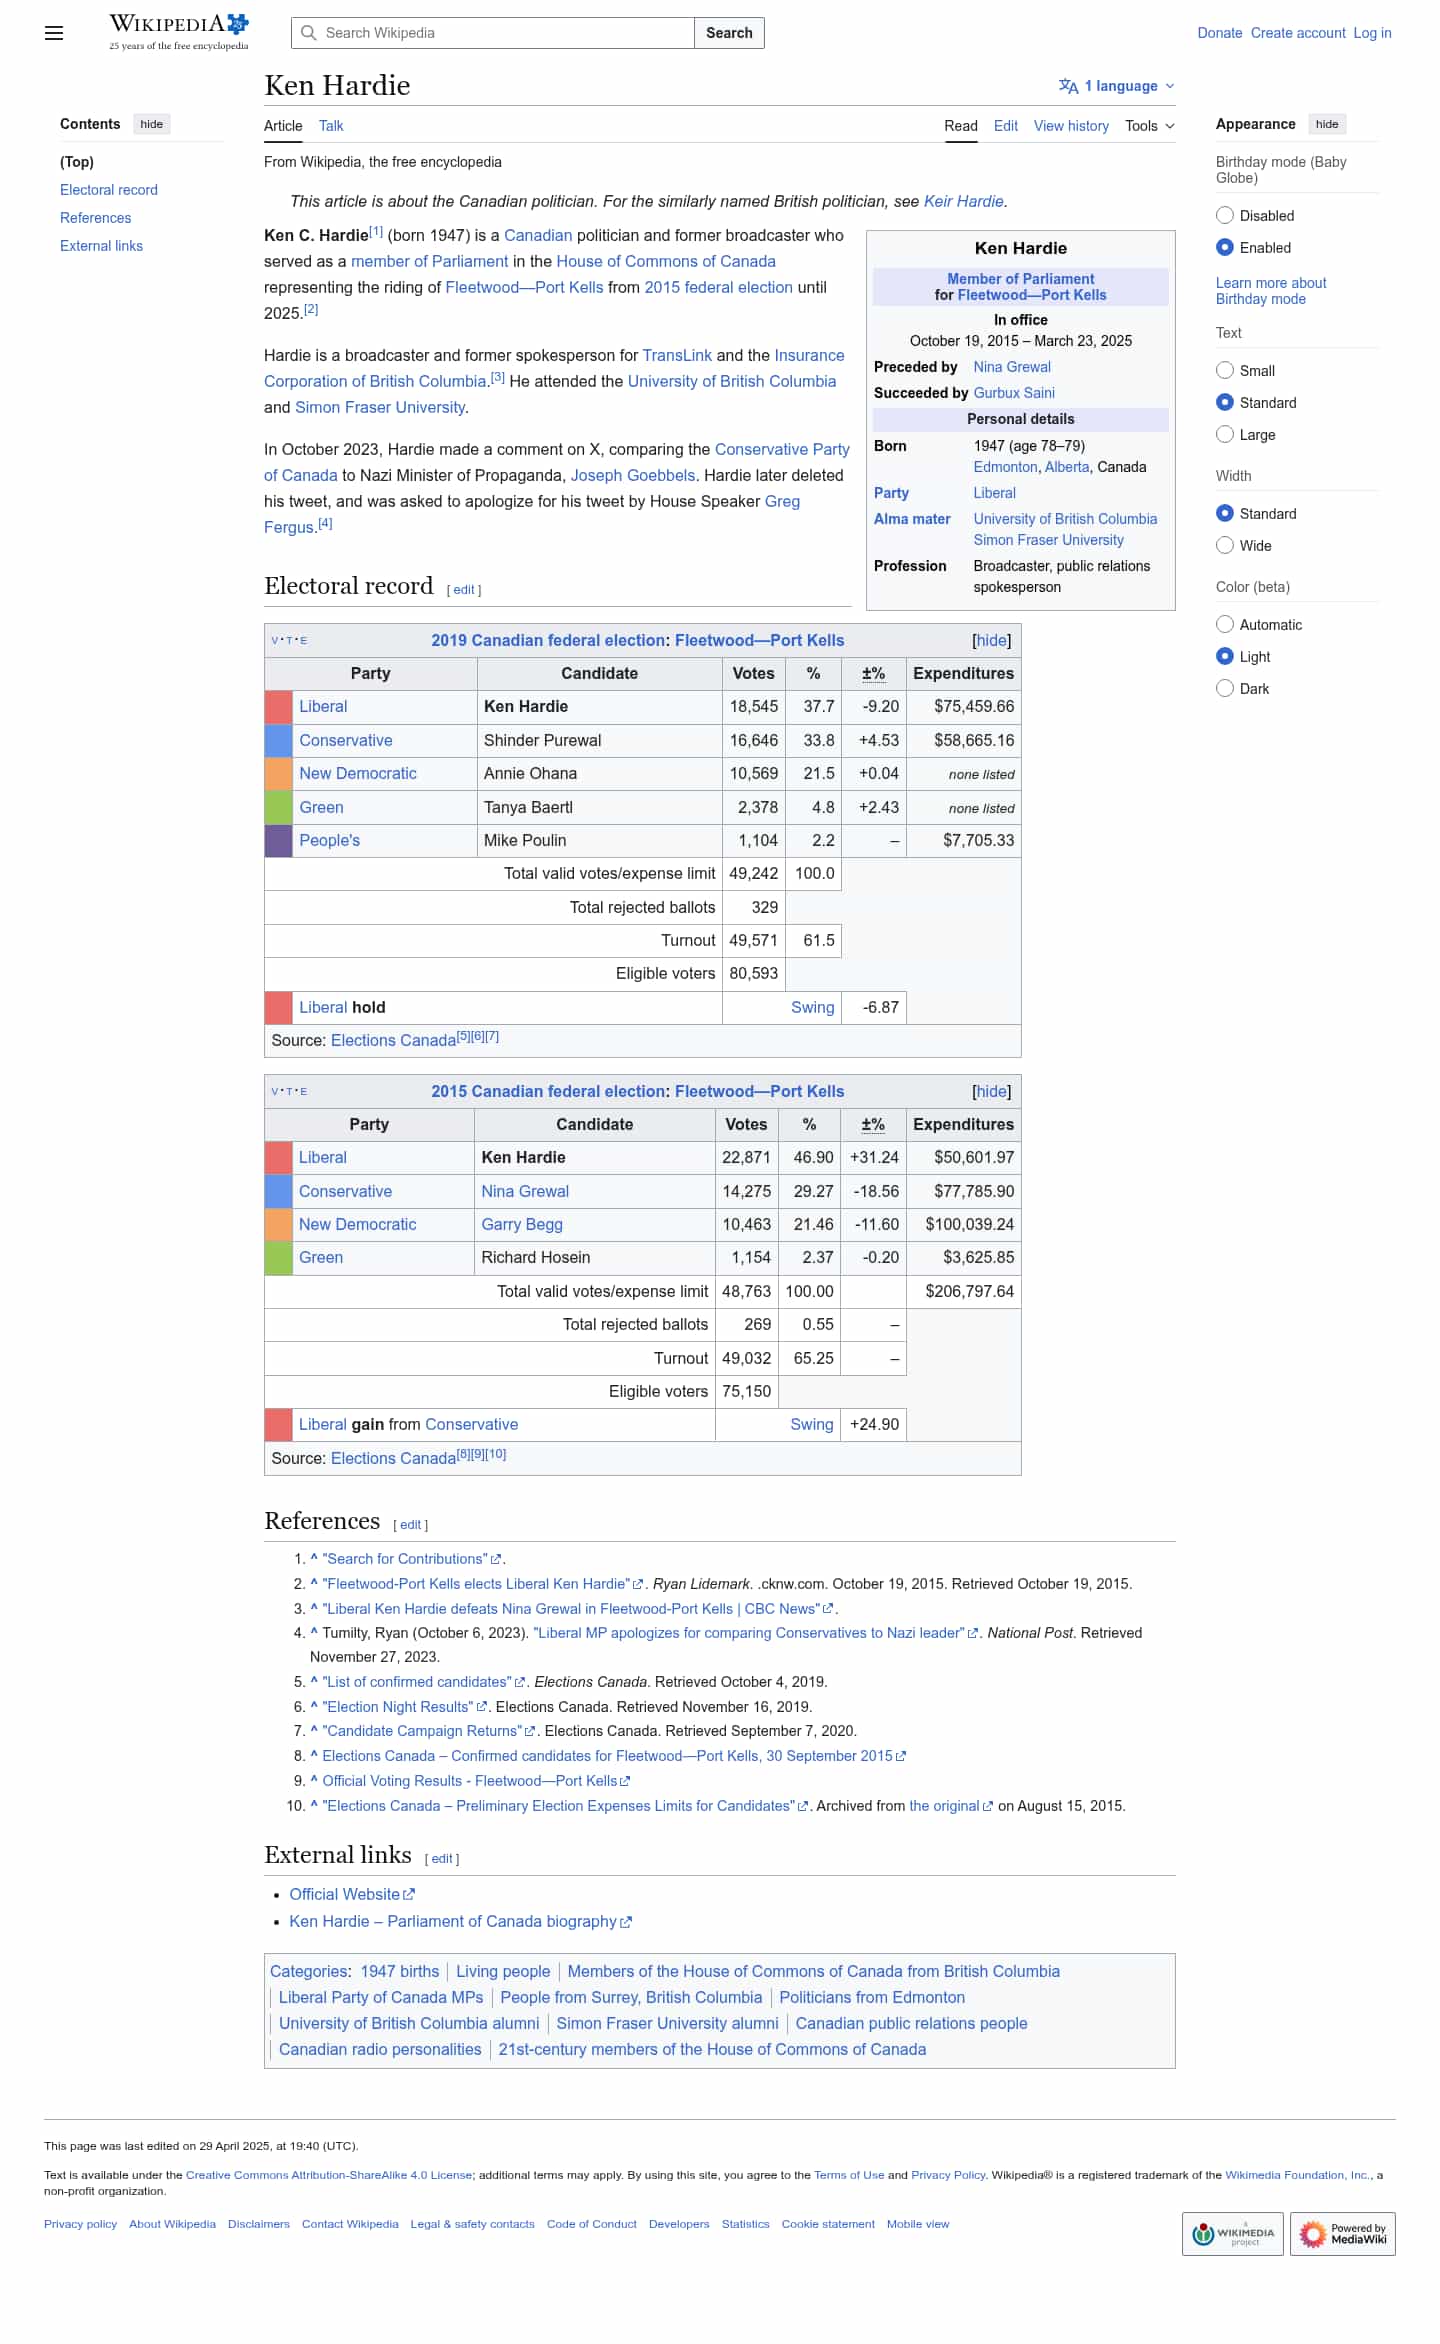Click the external link icon after Official Website
Viewport: 1440px width, 2344px height.
tap(409, 1894)
